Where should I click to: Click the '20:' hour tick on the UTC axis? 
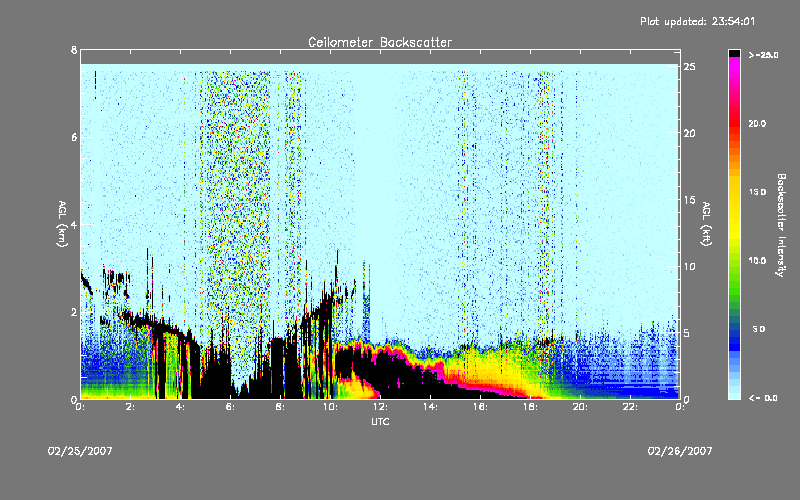point(580,407)
